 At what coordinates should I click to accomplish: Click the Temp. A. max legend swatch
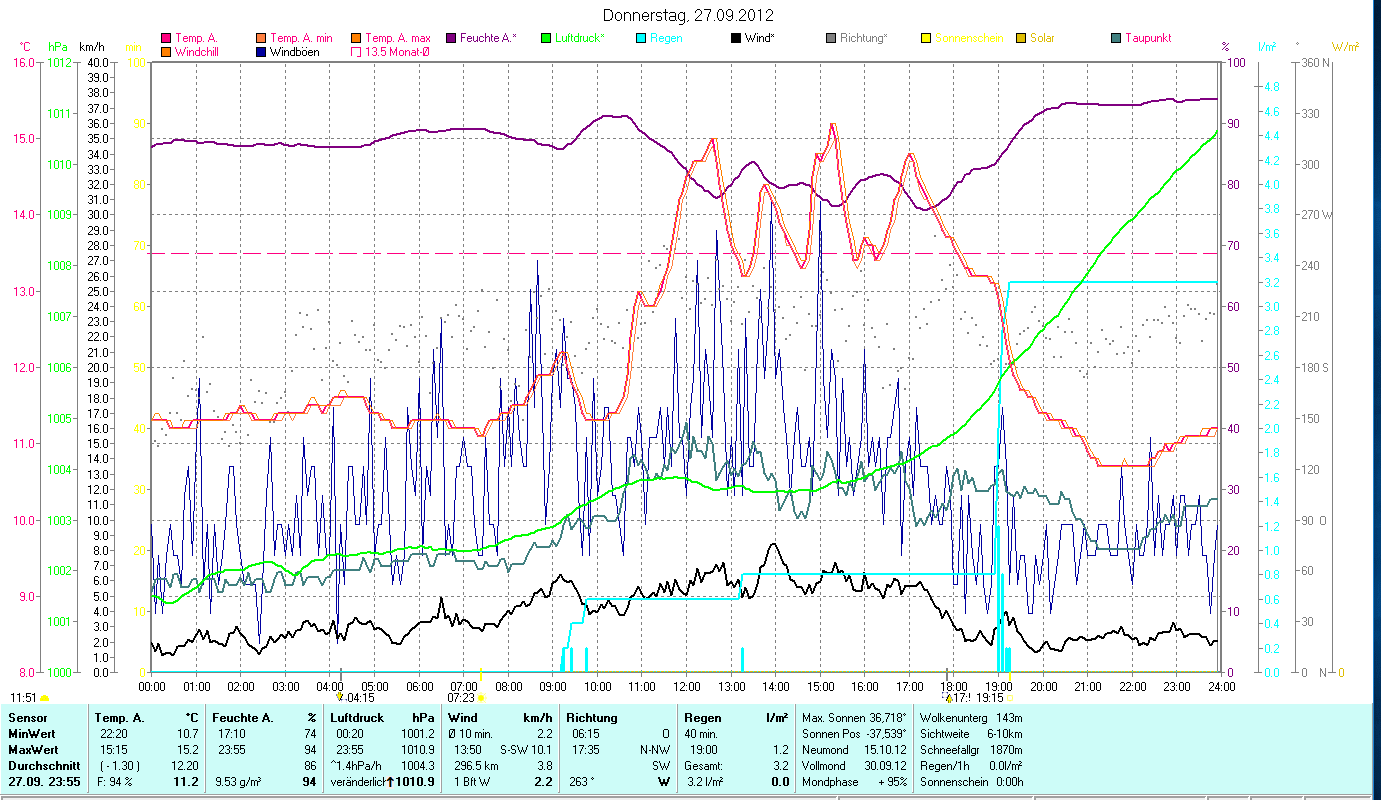point(357,38)
